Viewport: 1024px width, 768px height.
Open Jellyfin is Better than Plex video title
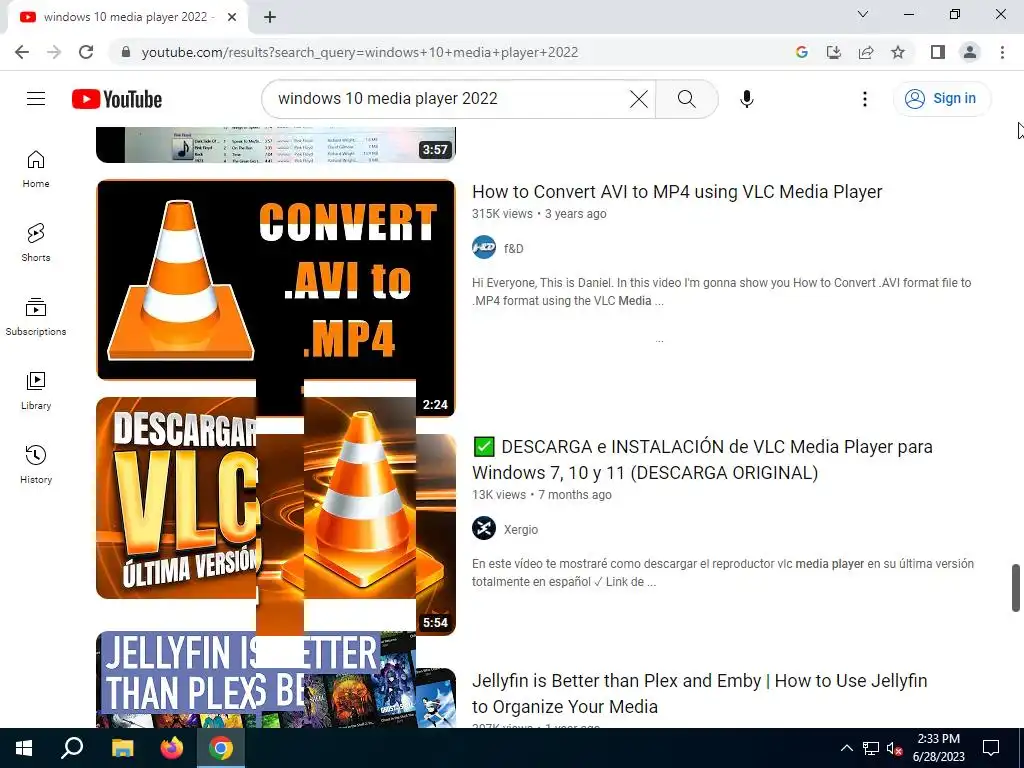pyautogui.click(x=699, y=693)
